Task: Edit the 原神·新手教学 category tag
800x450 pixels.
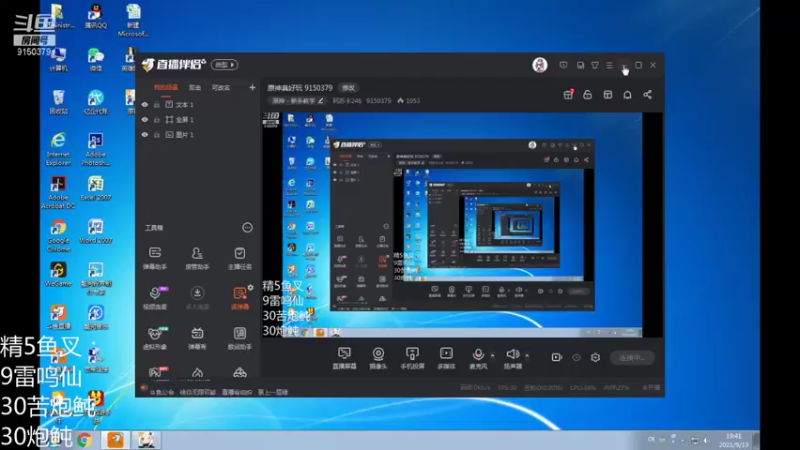Action: click(x=298, y=101)
